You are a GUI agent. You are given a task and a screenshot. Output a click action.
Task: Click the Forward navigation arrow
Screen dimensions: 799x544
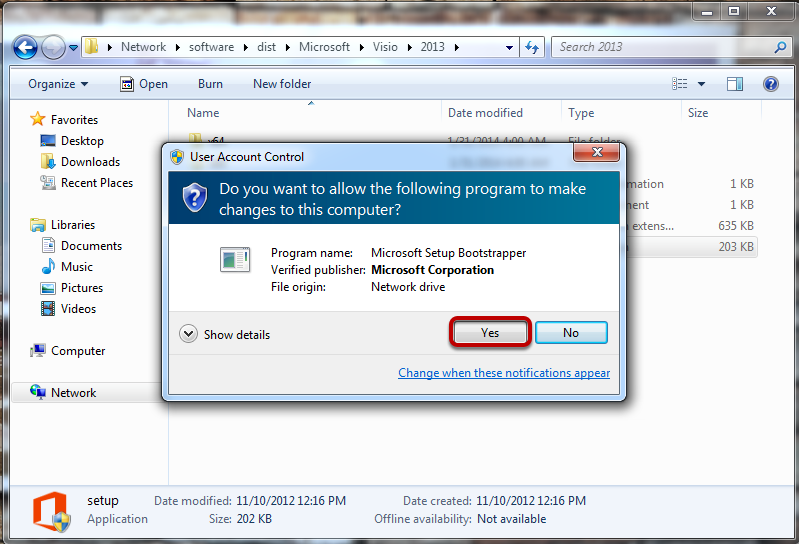[x=53, y=48]
